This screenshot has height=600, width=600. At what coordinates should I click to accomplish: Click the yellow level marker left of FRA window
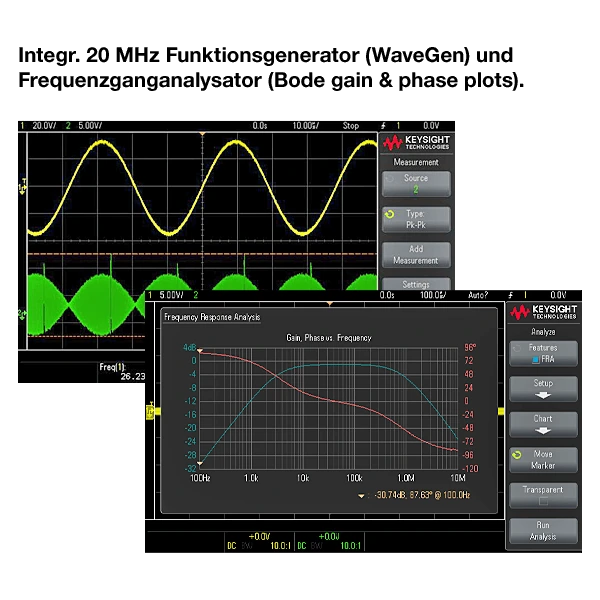pos(152,410)
